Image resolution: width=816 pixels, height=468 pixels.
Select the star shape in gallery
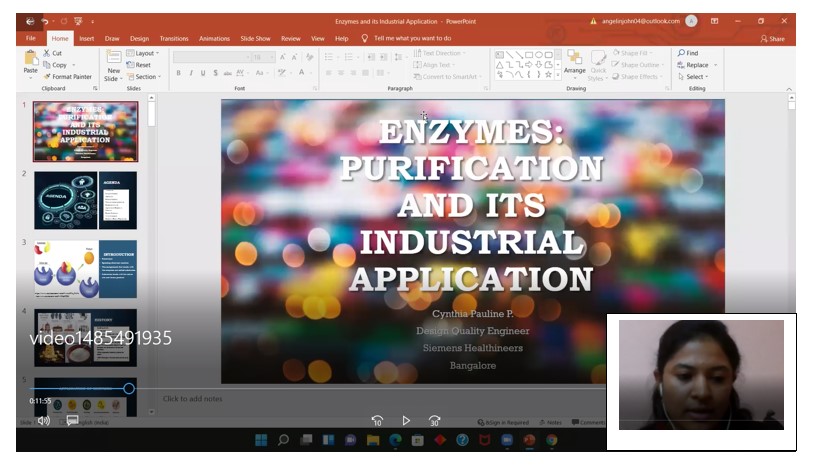pos(548,74)
